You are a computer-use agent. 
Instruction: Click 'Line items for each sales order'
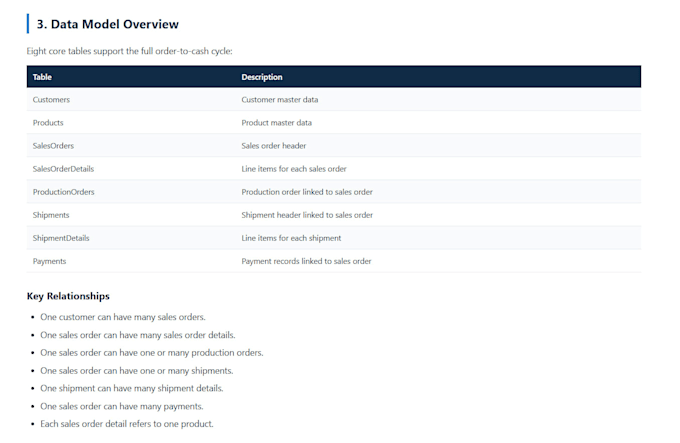[x=294, y=169]
